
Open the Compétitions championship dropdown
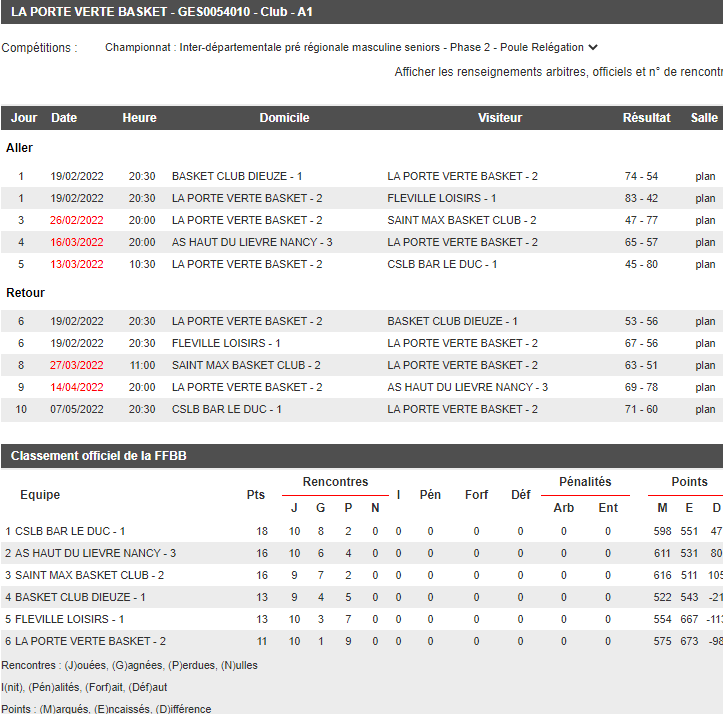point(351,48)
